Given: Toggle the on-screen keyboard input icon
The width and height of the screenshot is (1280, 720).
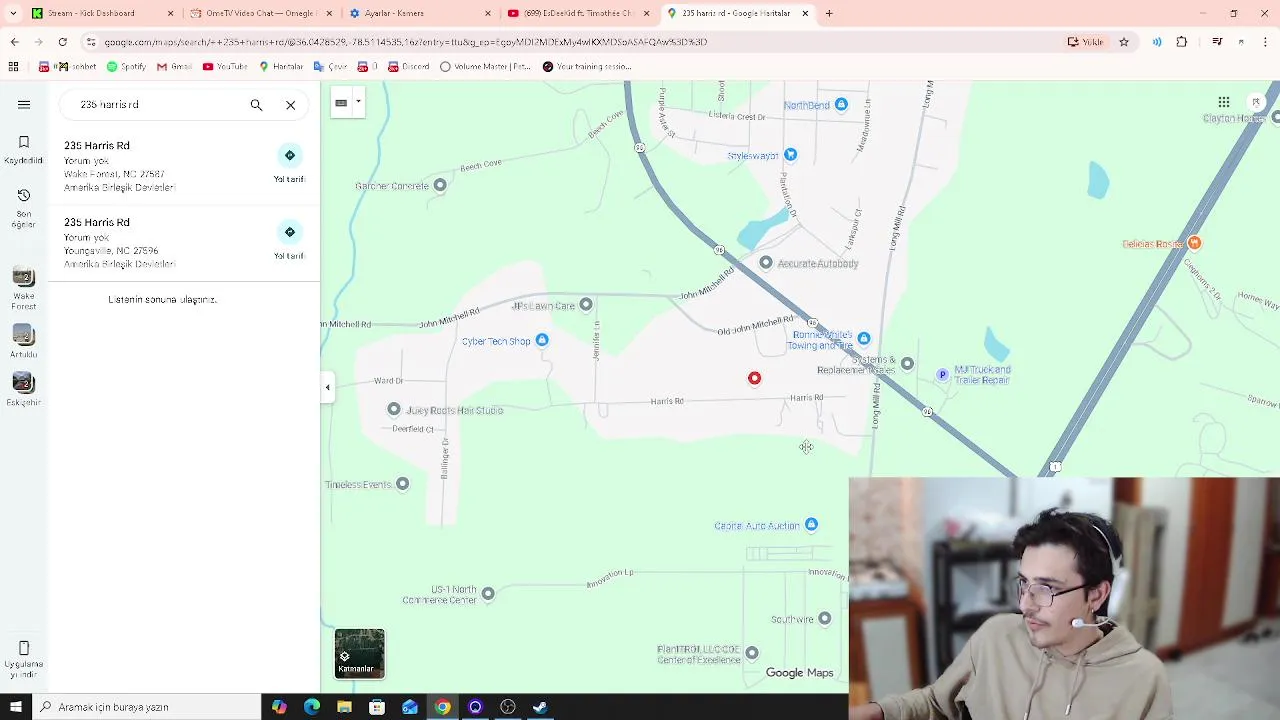Looking at the screenshot, I should click(x=341, y=102).
